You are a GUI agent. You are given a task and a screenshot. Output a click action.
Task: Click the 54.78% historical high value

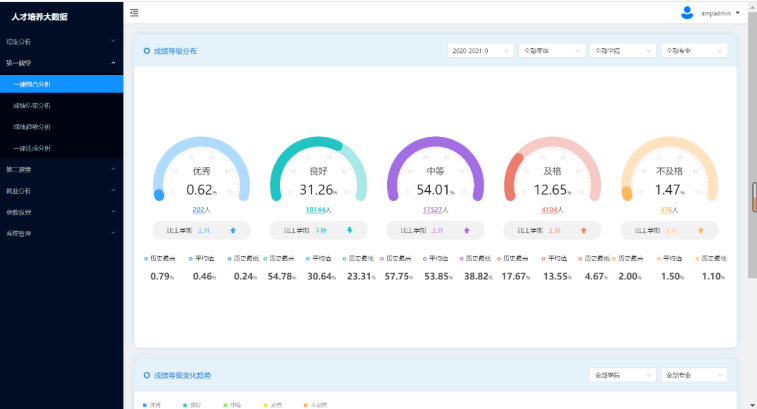pos(281,276)
